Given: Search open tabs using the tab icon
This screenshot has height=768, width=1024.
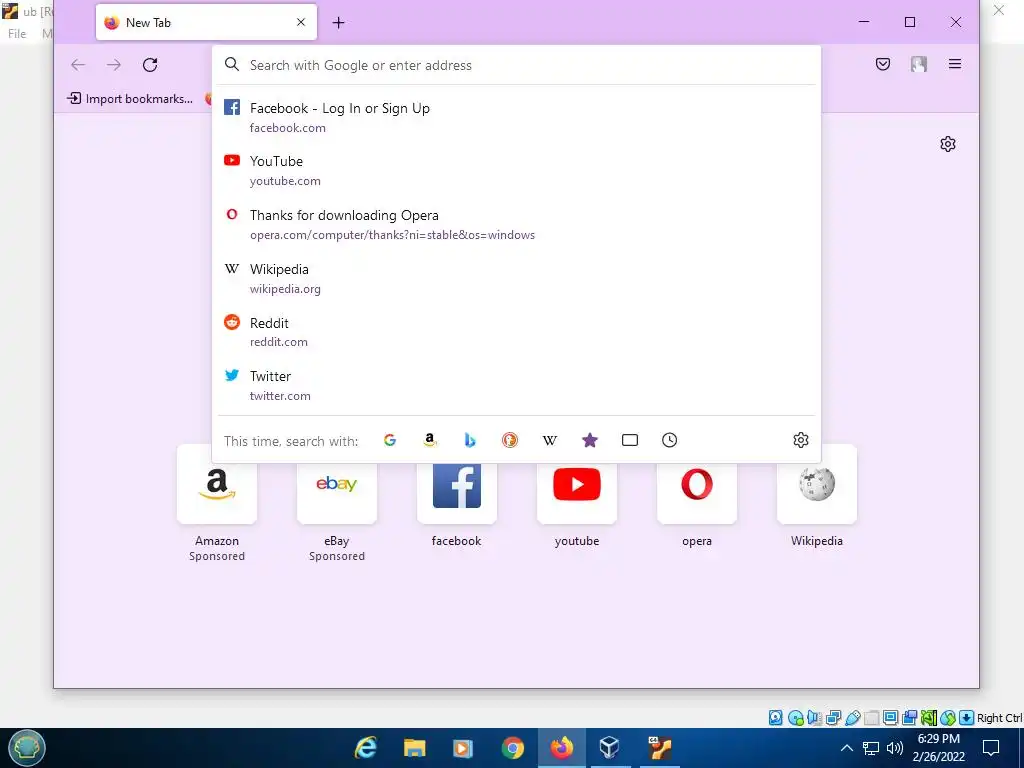Looking at the screenshot, I should [x=630, y=440].
